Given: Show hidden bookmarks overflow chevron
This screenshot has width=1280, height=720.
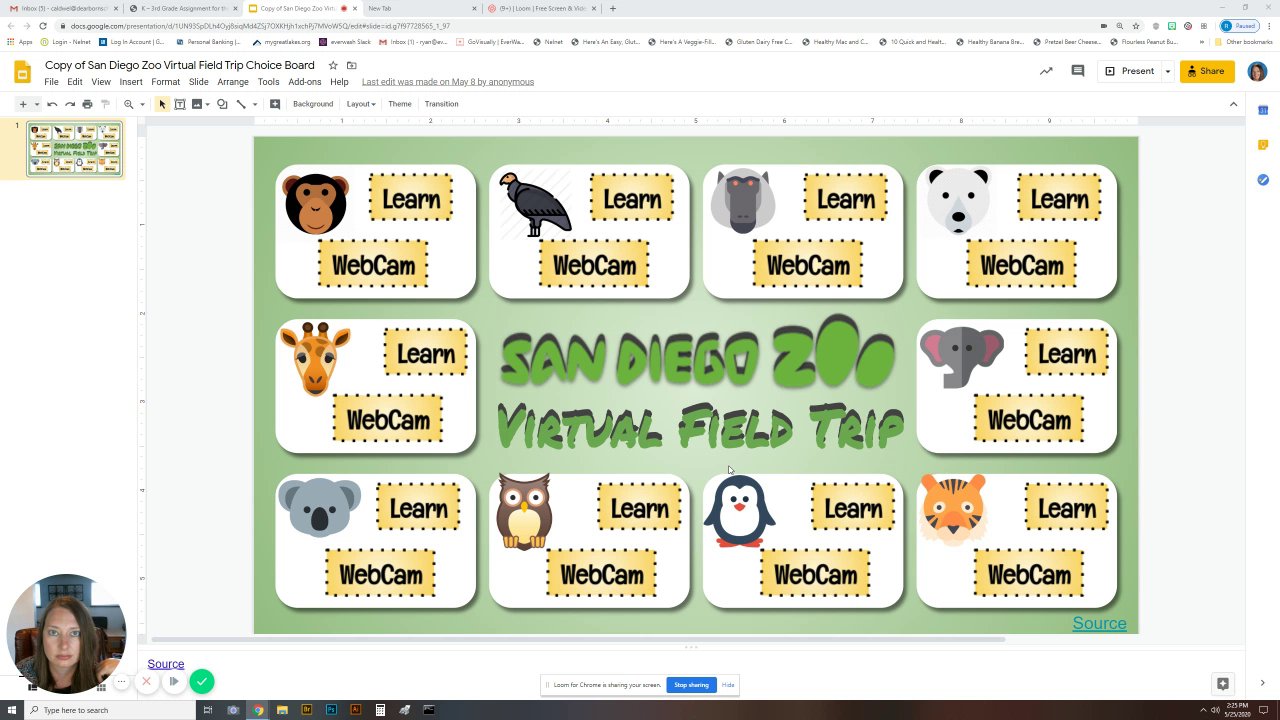Looking at the screenshot, I should click(x=1201, y=42).
